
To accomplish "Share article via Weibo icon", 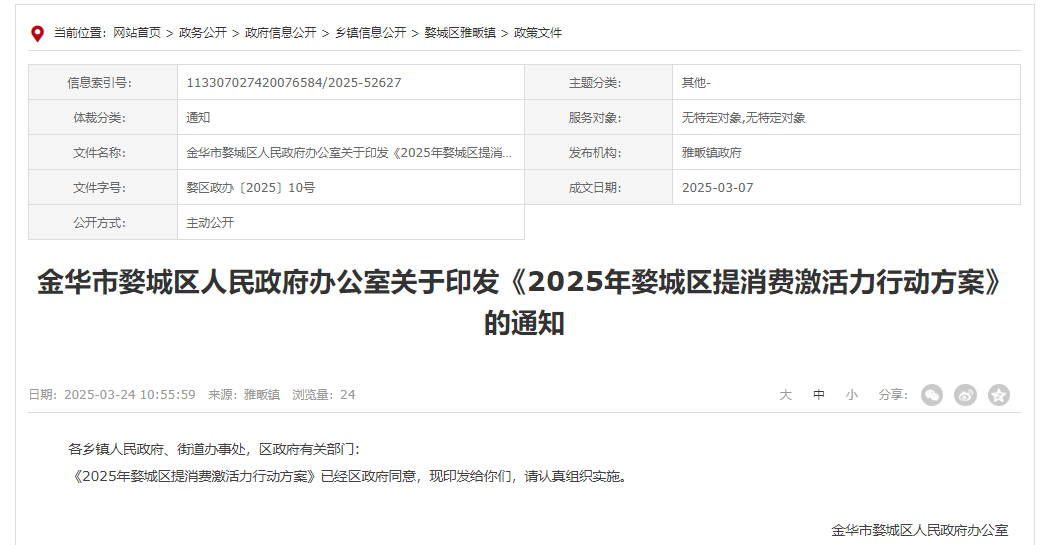I will coord(965,395).
